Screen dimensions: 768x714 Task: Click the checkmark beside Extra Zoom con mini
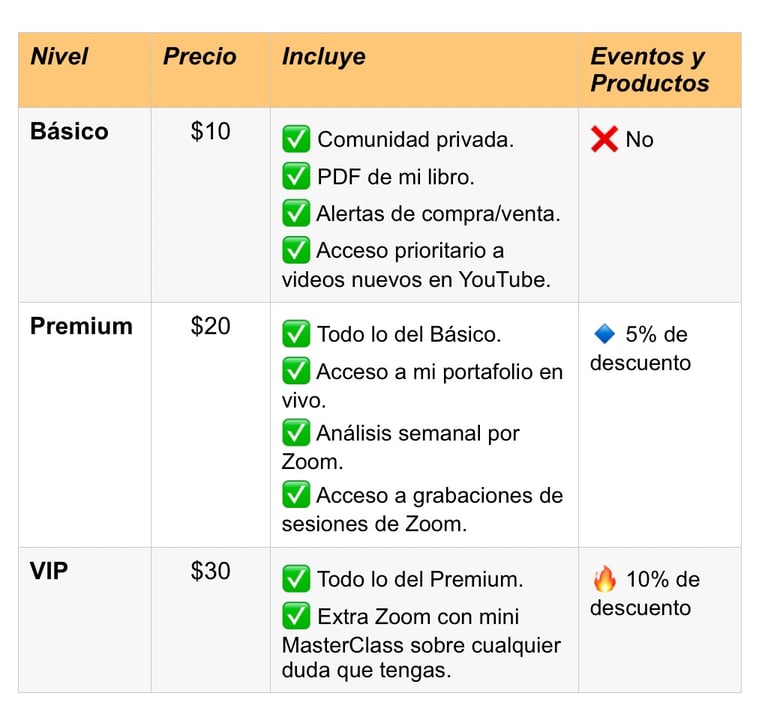point(296,616)
